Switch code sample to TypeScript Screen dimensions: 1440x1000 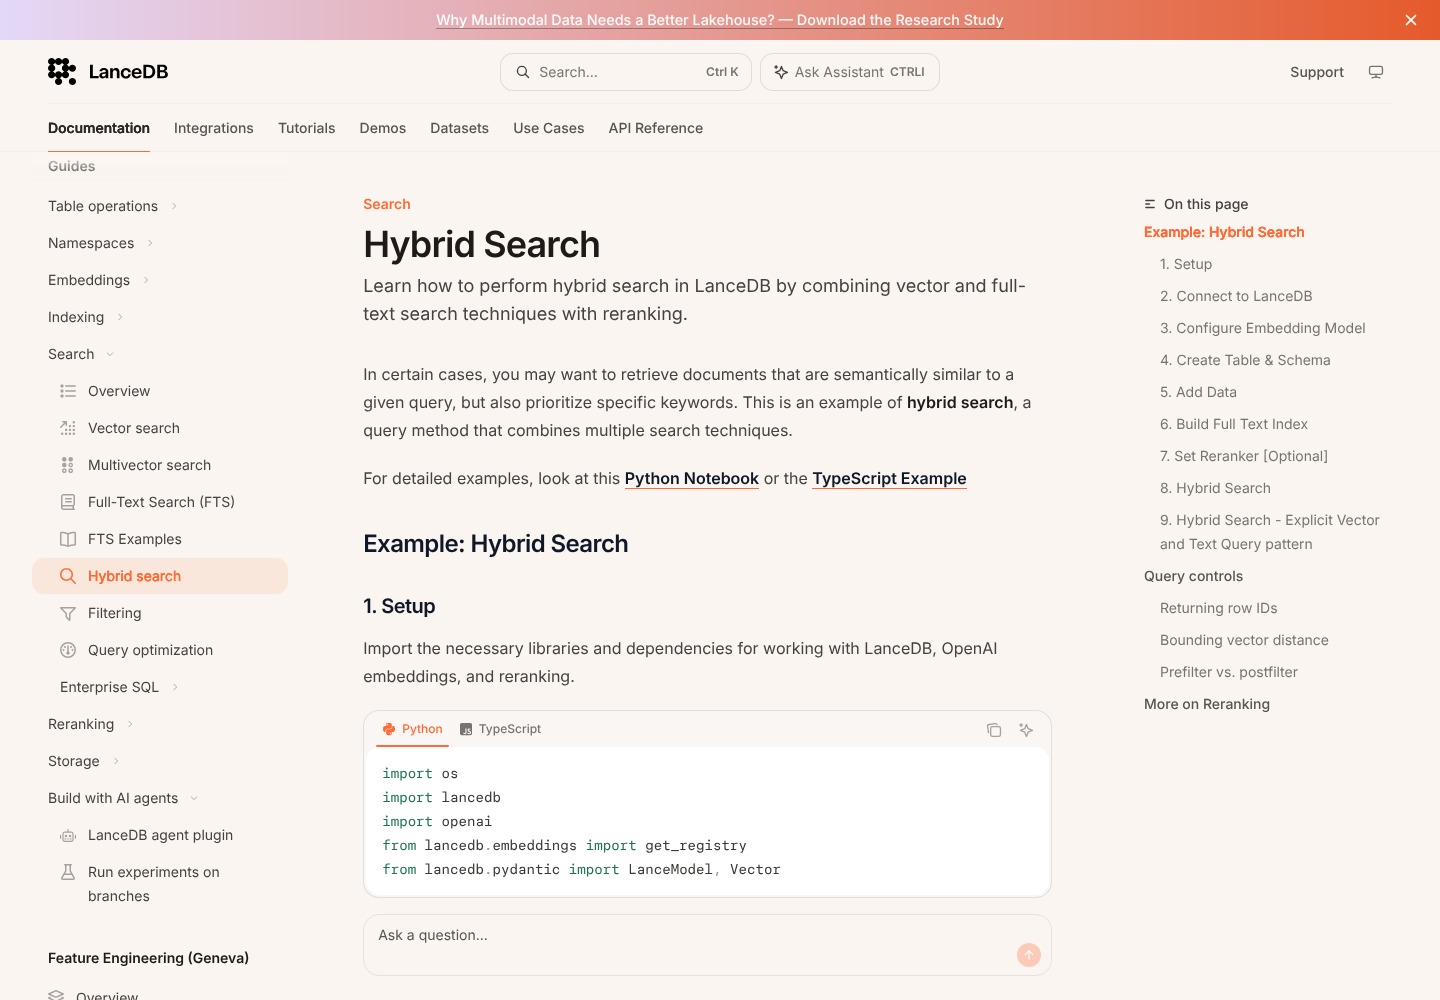(x=500, y=729)
